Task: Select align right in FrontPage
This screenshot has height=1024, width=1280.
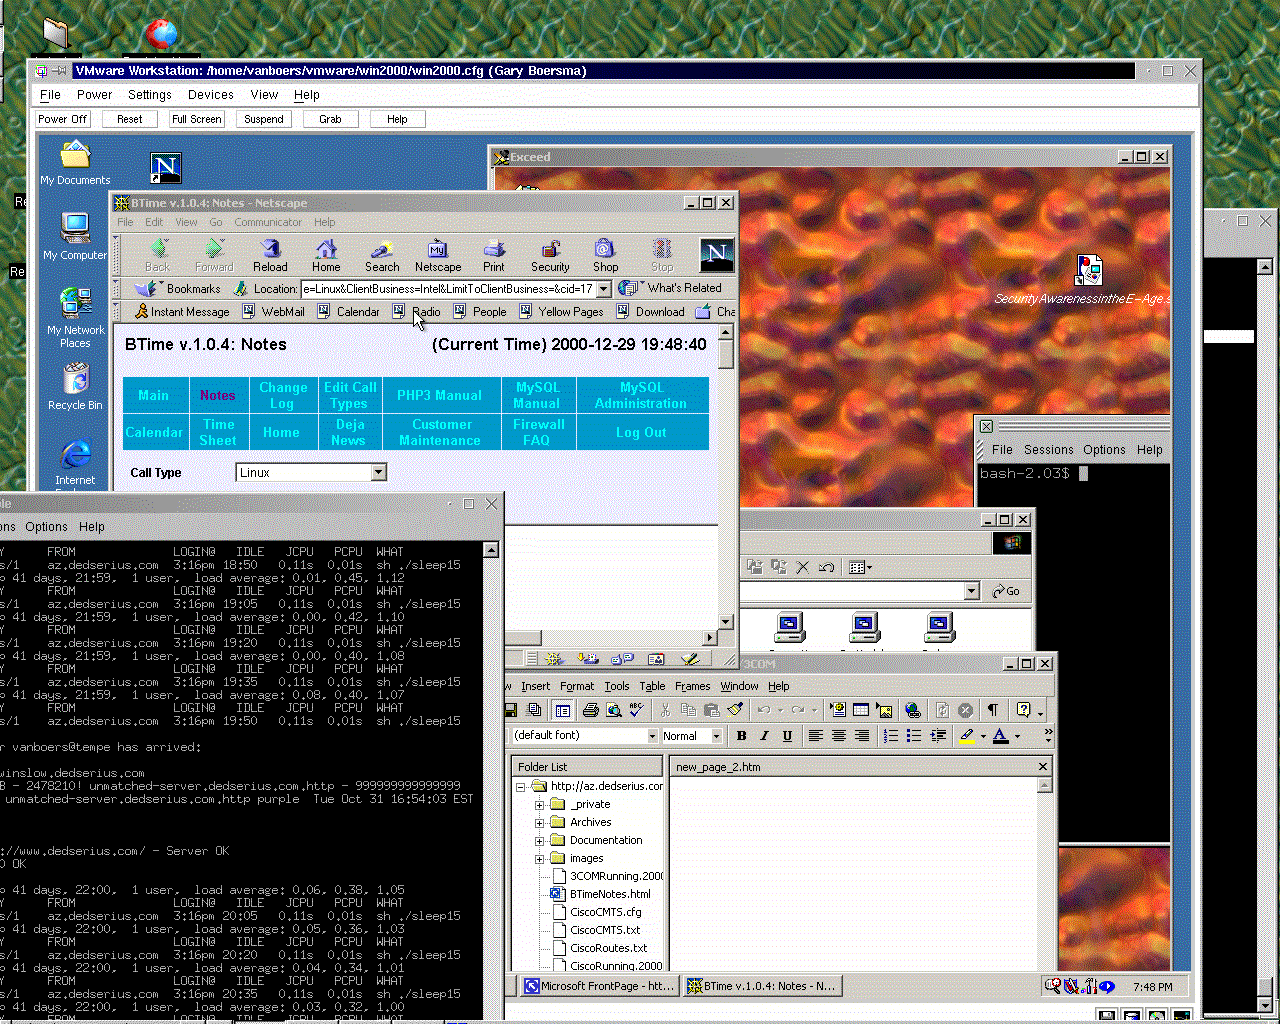Action: 861,736
